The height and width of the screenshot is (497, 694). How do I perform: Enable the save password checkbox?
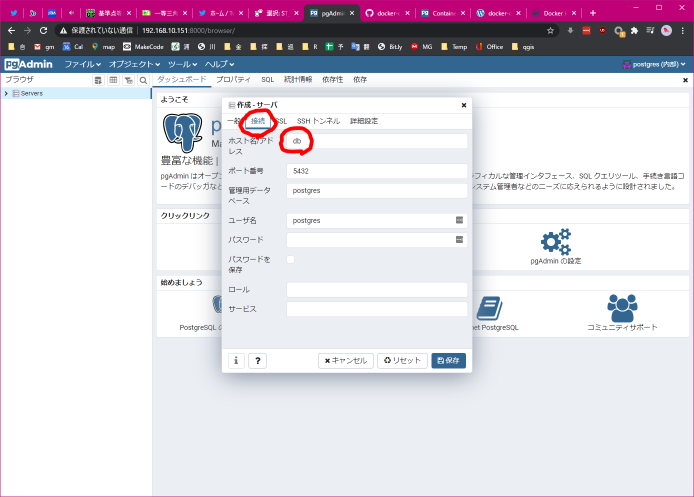point(291,260)
